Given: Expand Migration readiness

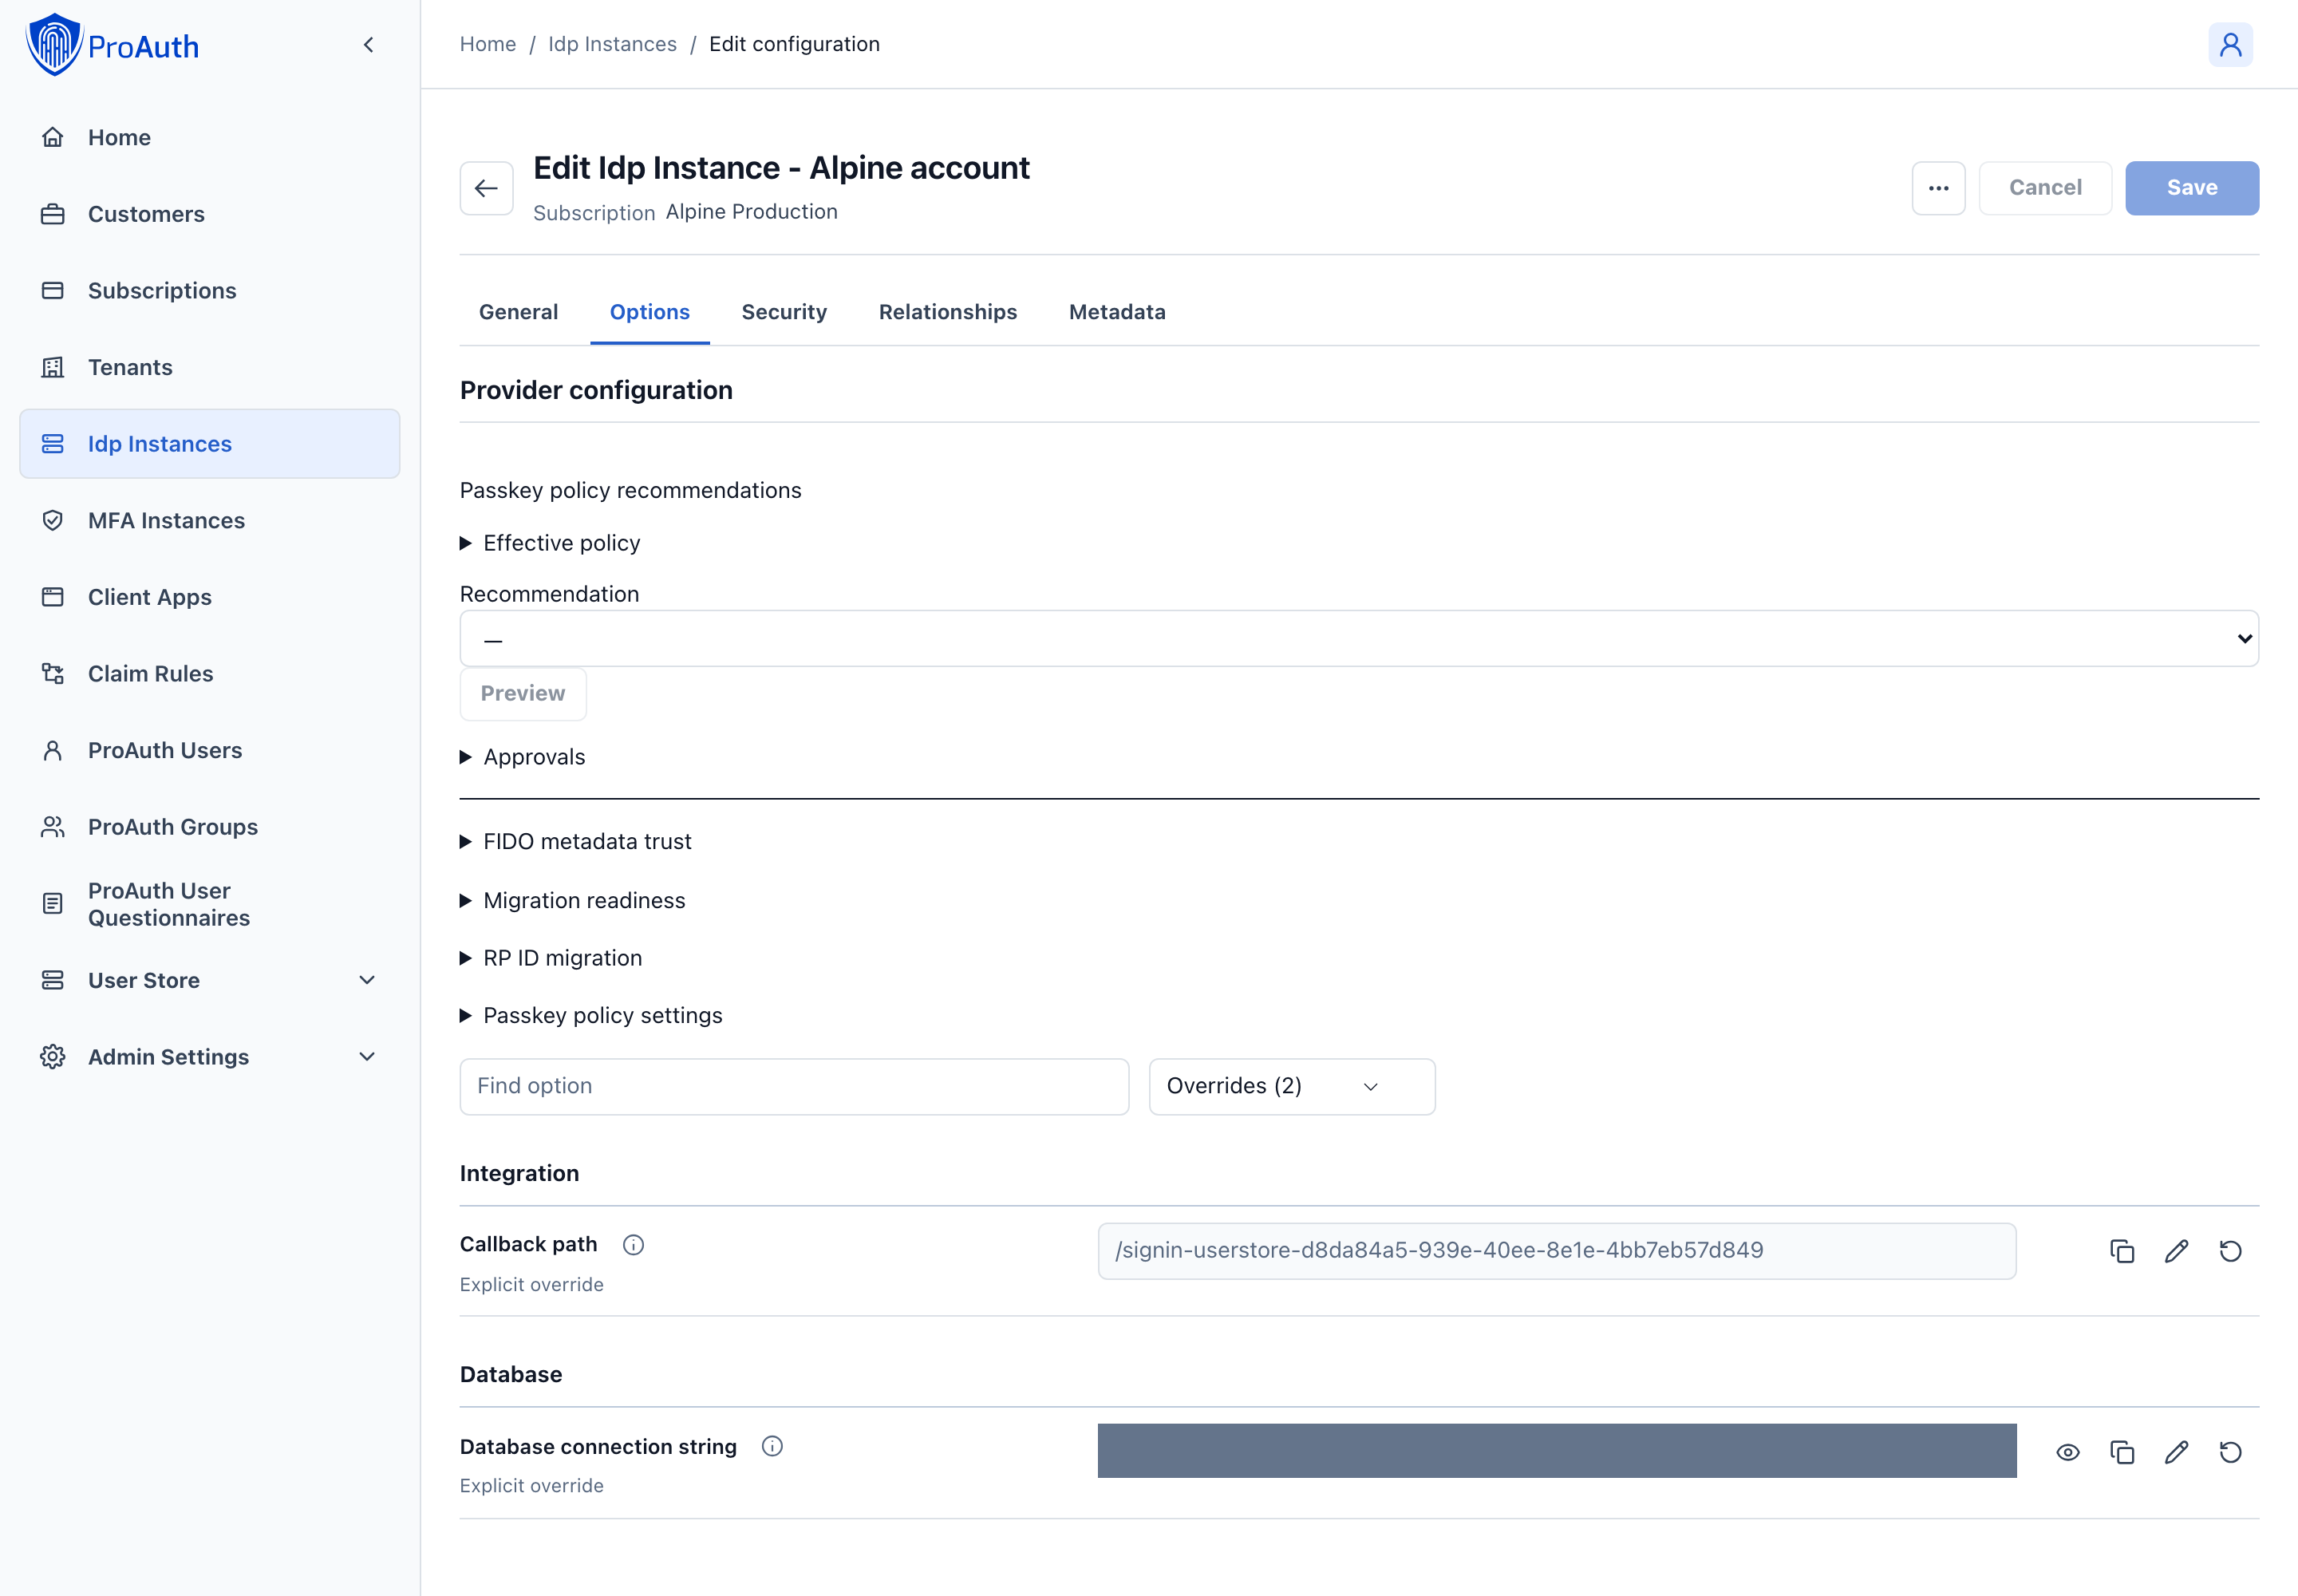Looking at the screenshot, I should point(573,901).
